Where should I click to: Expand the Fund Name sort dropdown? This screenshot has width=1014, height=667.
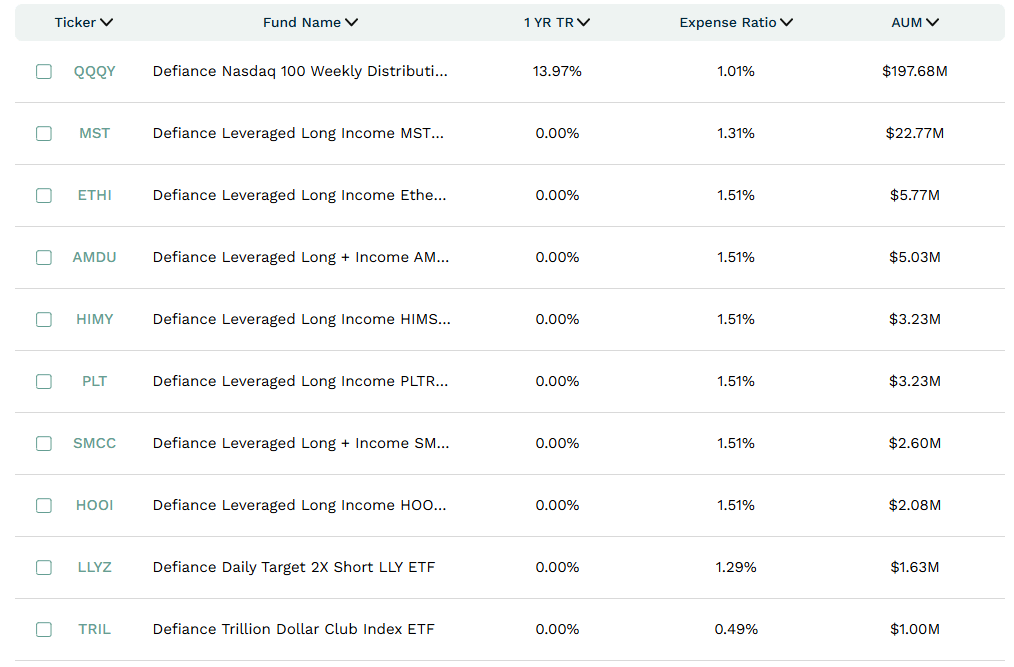(x=351, y=23)
